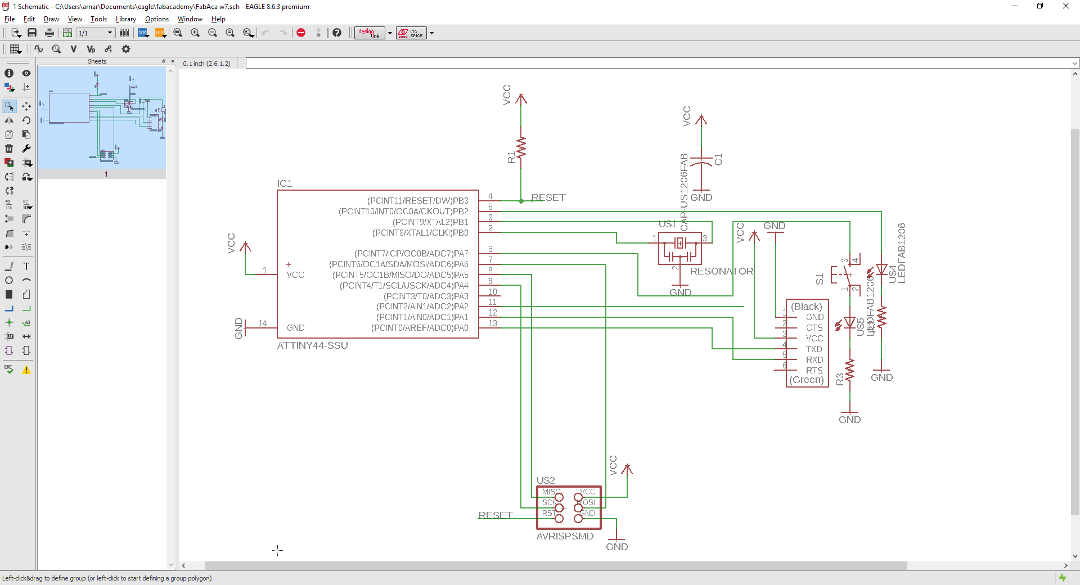The width and height of the screenshot is (1080, 585).
Task: Click the command line input field
Action: 658,63
